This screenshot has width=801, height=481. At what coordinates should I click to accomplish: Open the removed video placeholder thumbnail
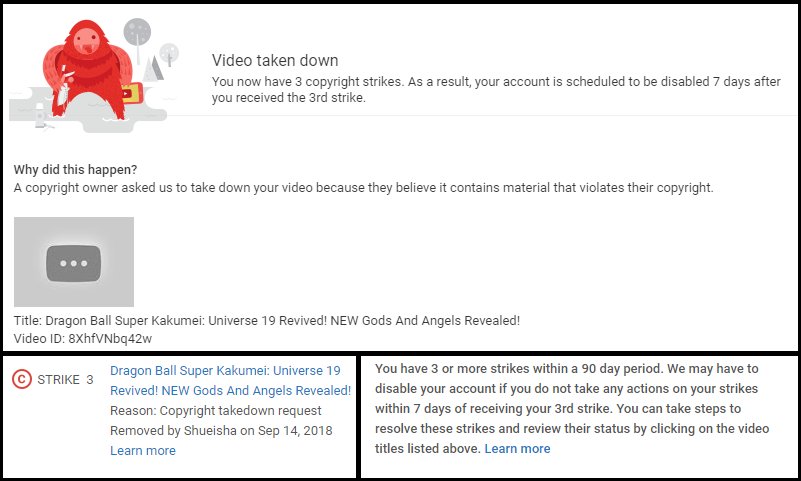(74, 262)
